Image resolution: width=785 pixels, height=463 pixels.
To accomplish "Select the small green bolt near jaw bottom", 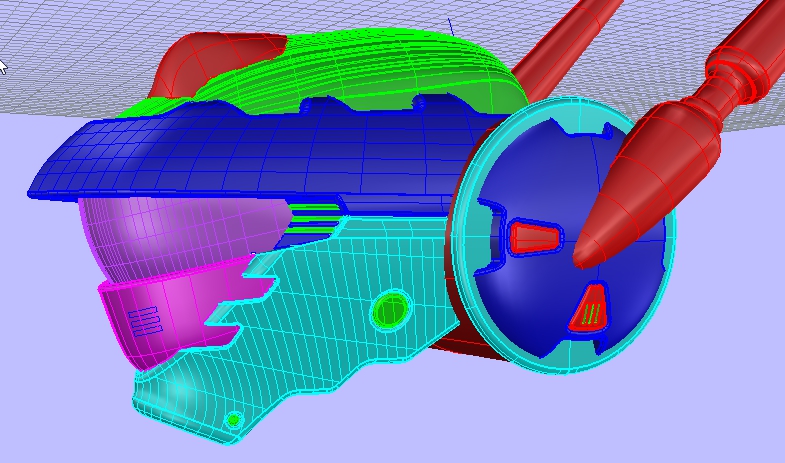I will [233, 420].
